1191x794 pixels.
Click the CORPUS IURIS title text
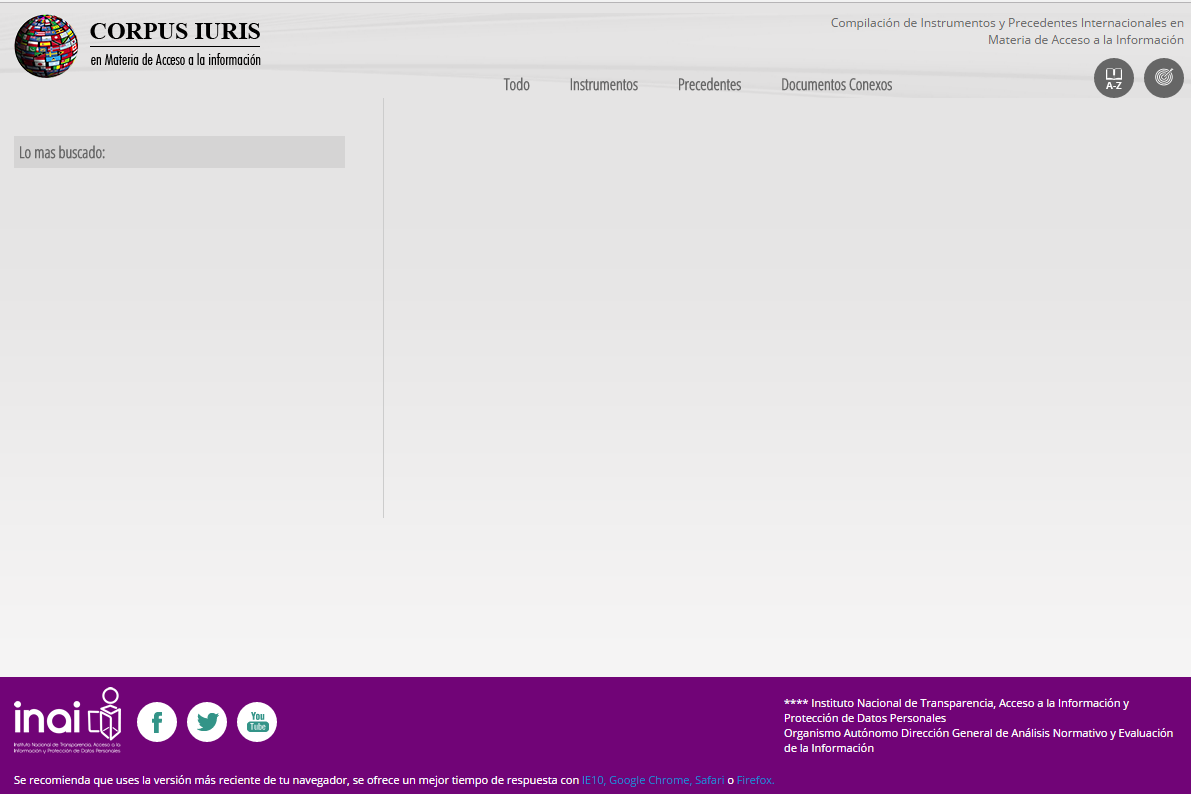pyautogui.click(x=175, y=32)
